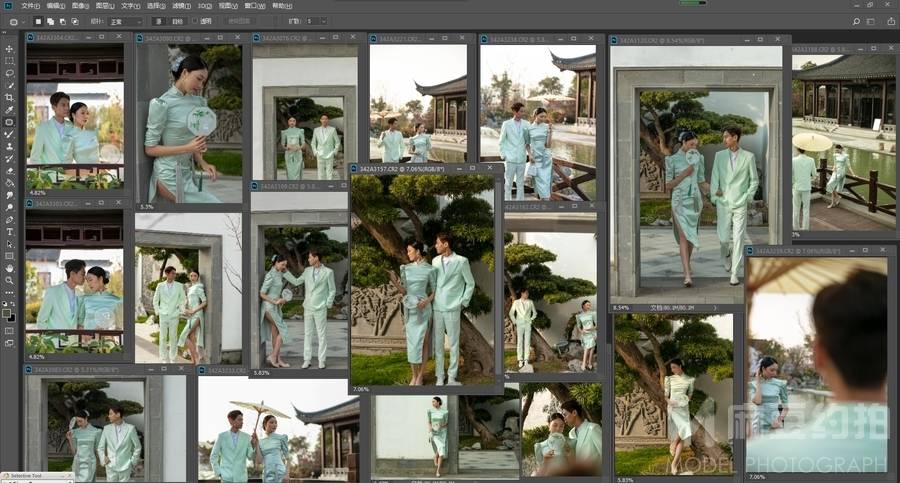
Task: Select the Brush tool
Action: click(x=9, y=134)
